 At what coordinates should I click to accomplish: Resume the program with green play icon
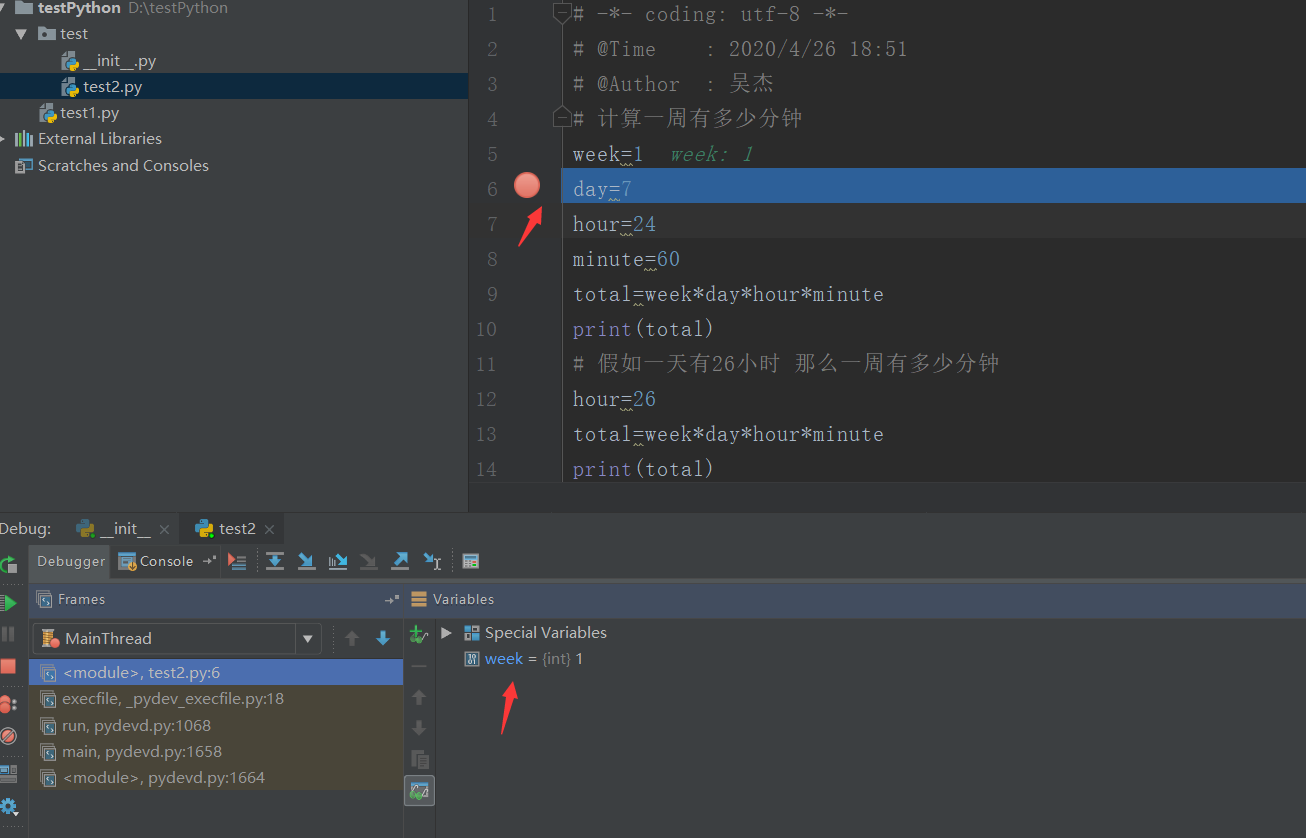click(11, 604)
